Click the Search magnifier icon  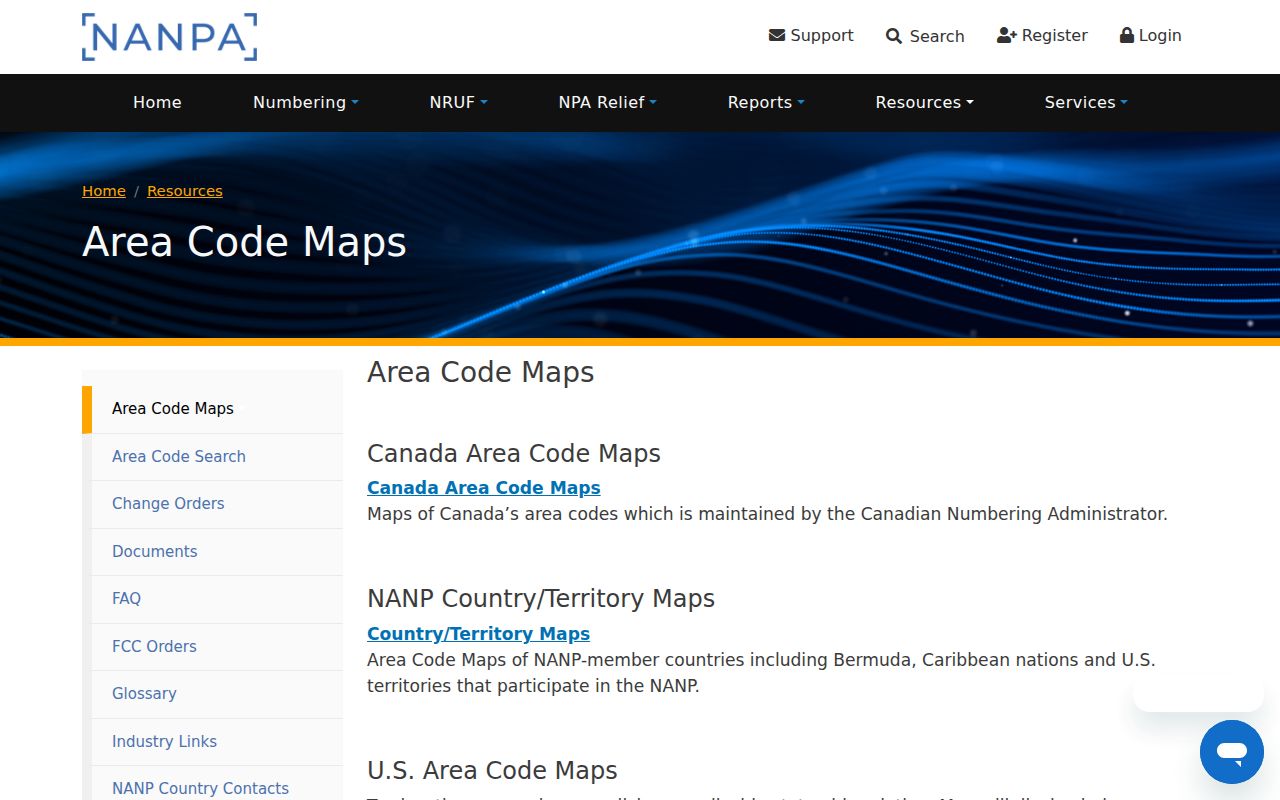(x=894, y=36)
